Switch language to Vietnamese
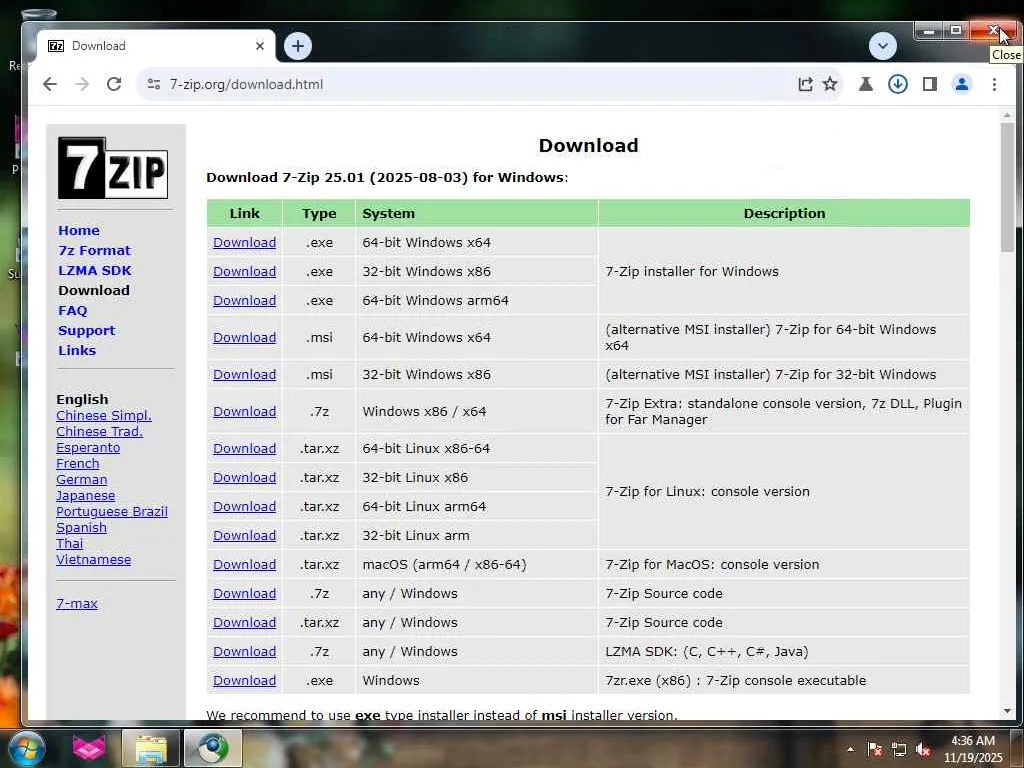Viewport: 1024px width, 768px height. [93, 560]
